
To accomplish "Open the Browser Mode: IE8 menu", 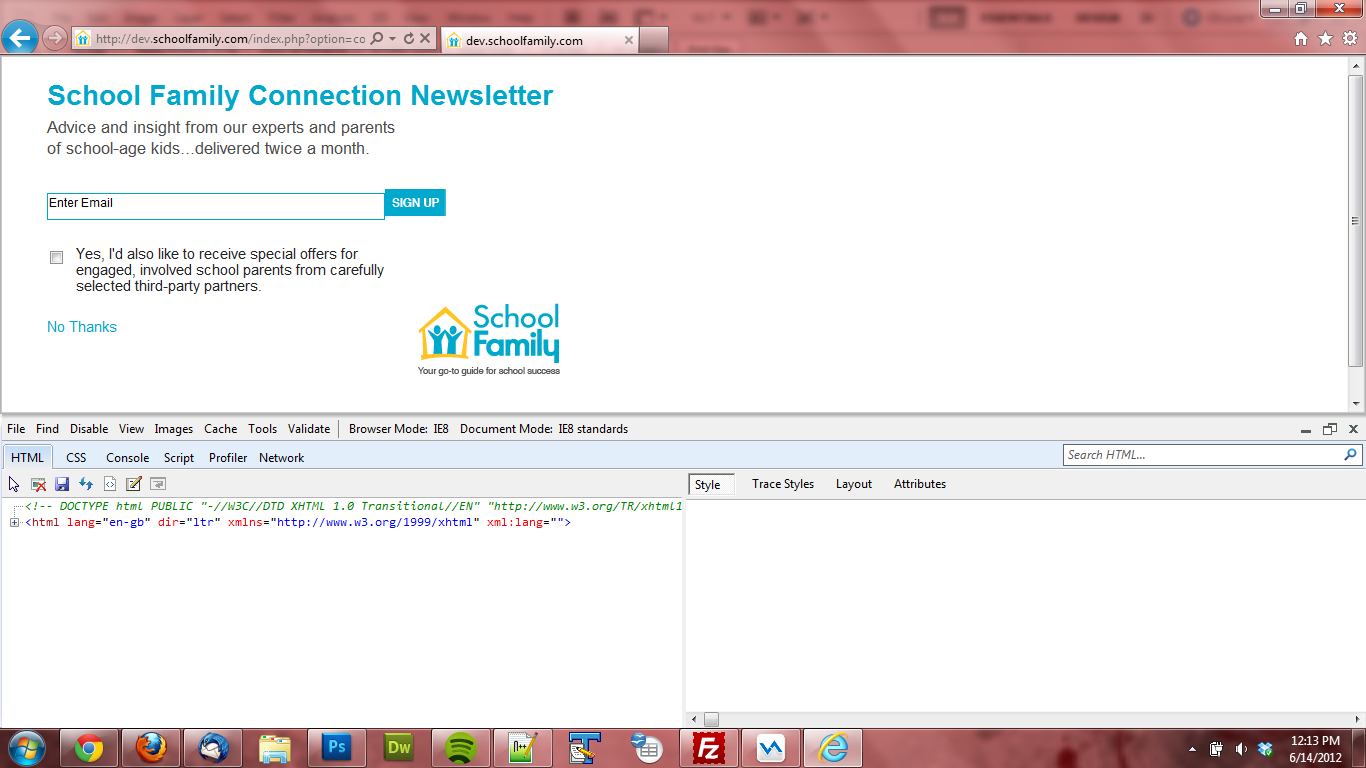I will point(398,429).
